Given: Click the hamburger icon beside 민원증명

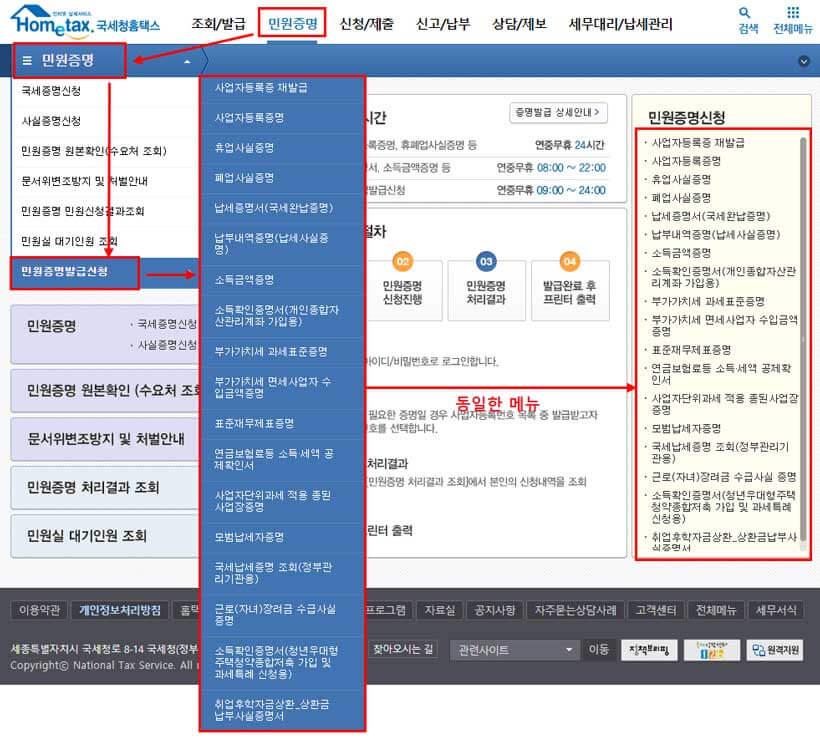Looking at the screenshot, I should 28,61.
